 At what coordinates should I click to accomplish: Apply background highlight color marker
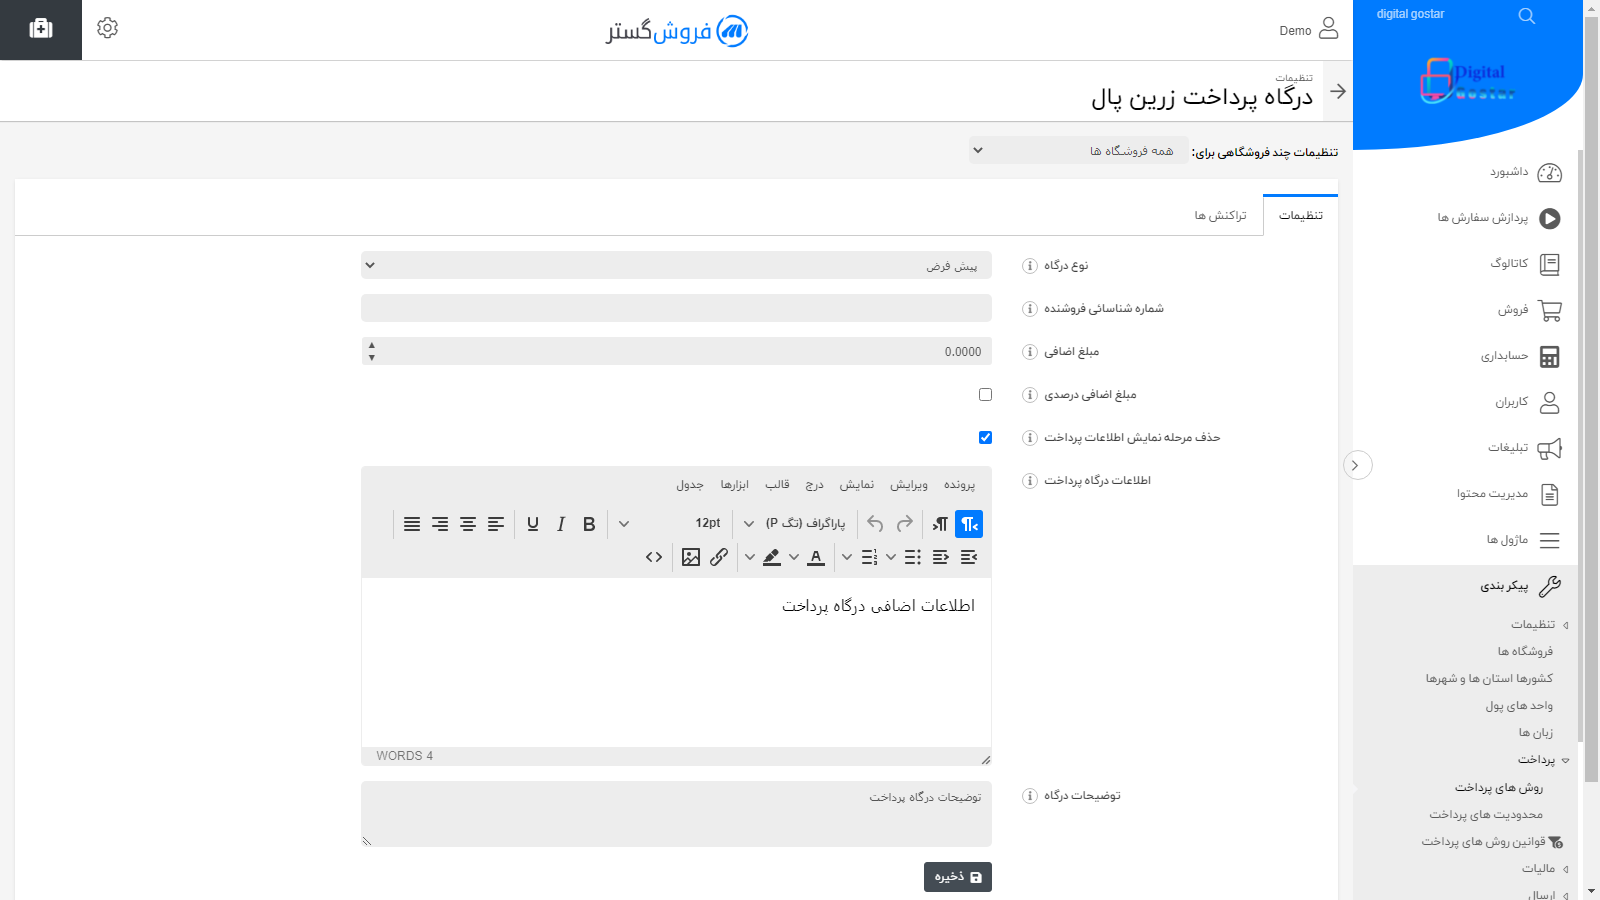[772, 557]
